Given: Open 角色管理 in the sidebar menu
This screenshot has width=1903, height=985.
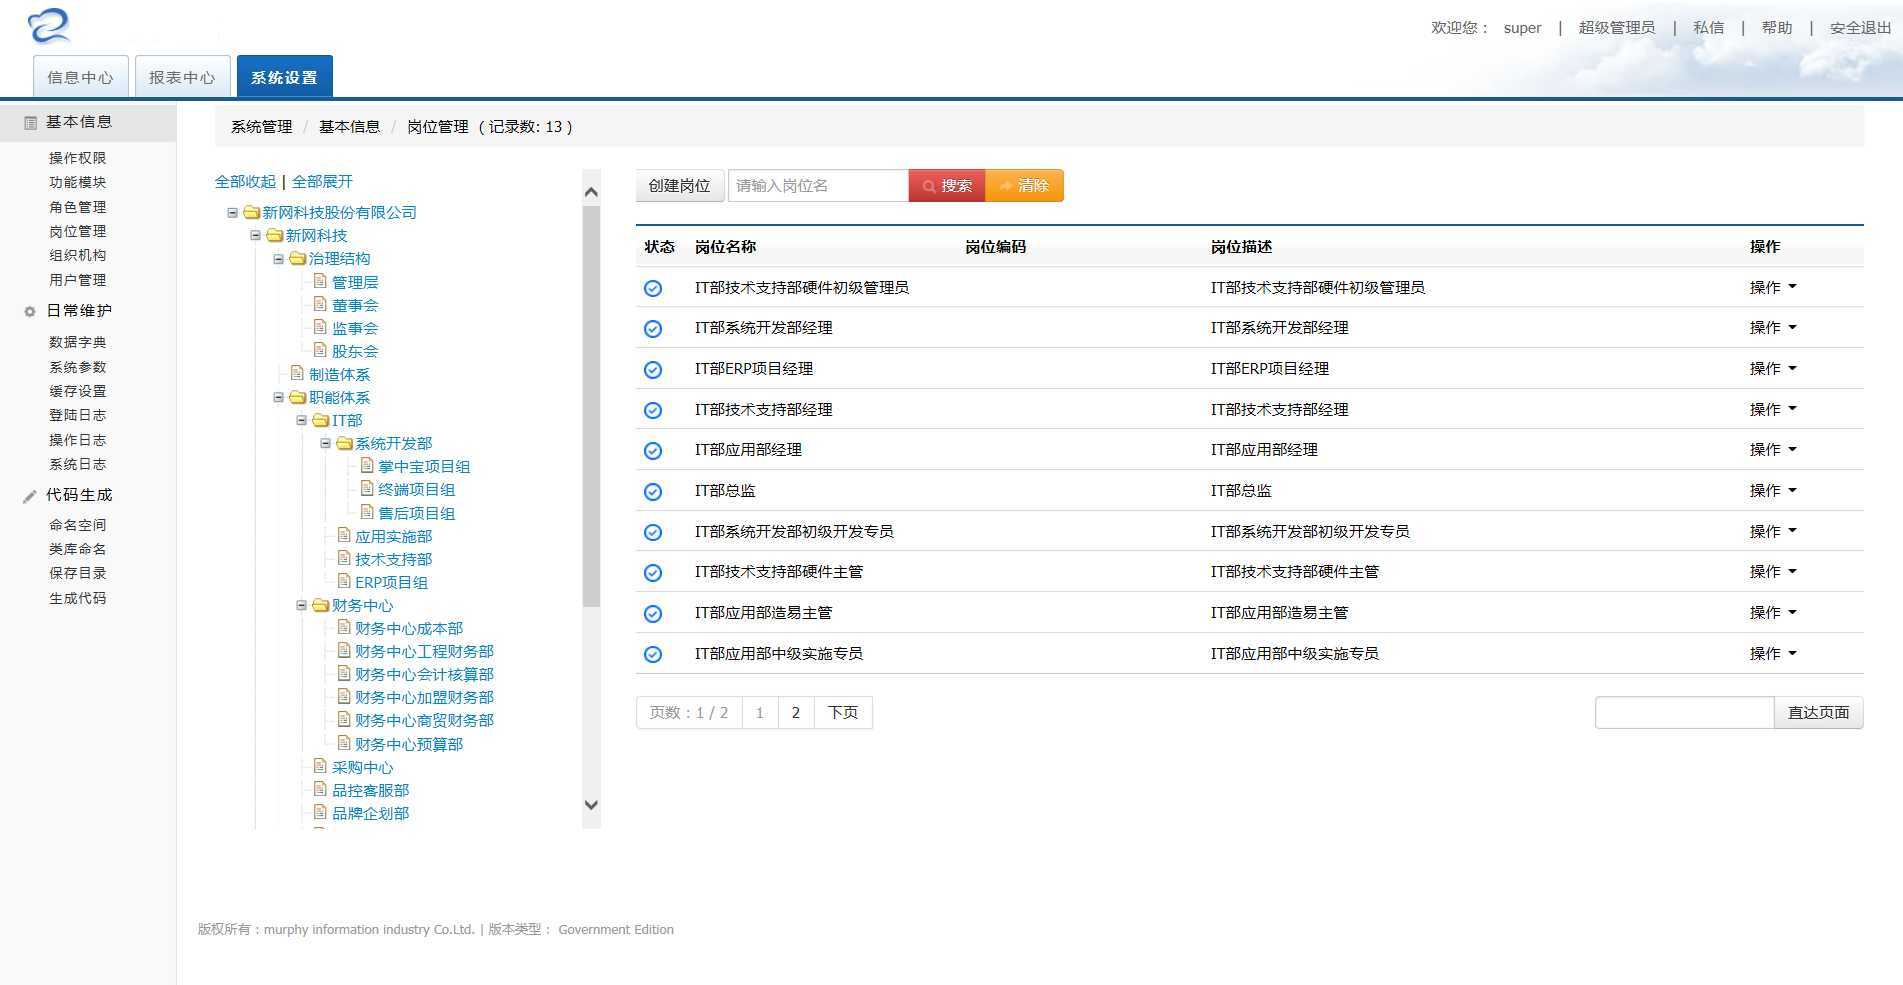Looking at the screenshot, I should click(77, 207).
